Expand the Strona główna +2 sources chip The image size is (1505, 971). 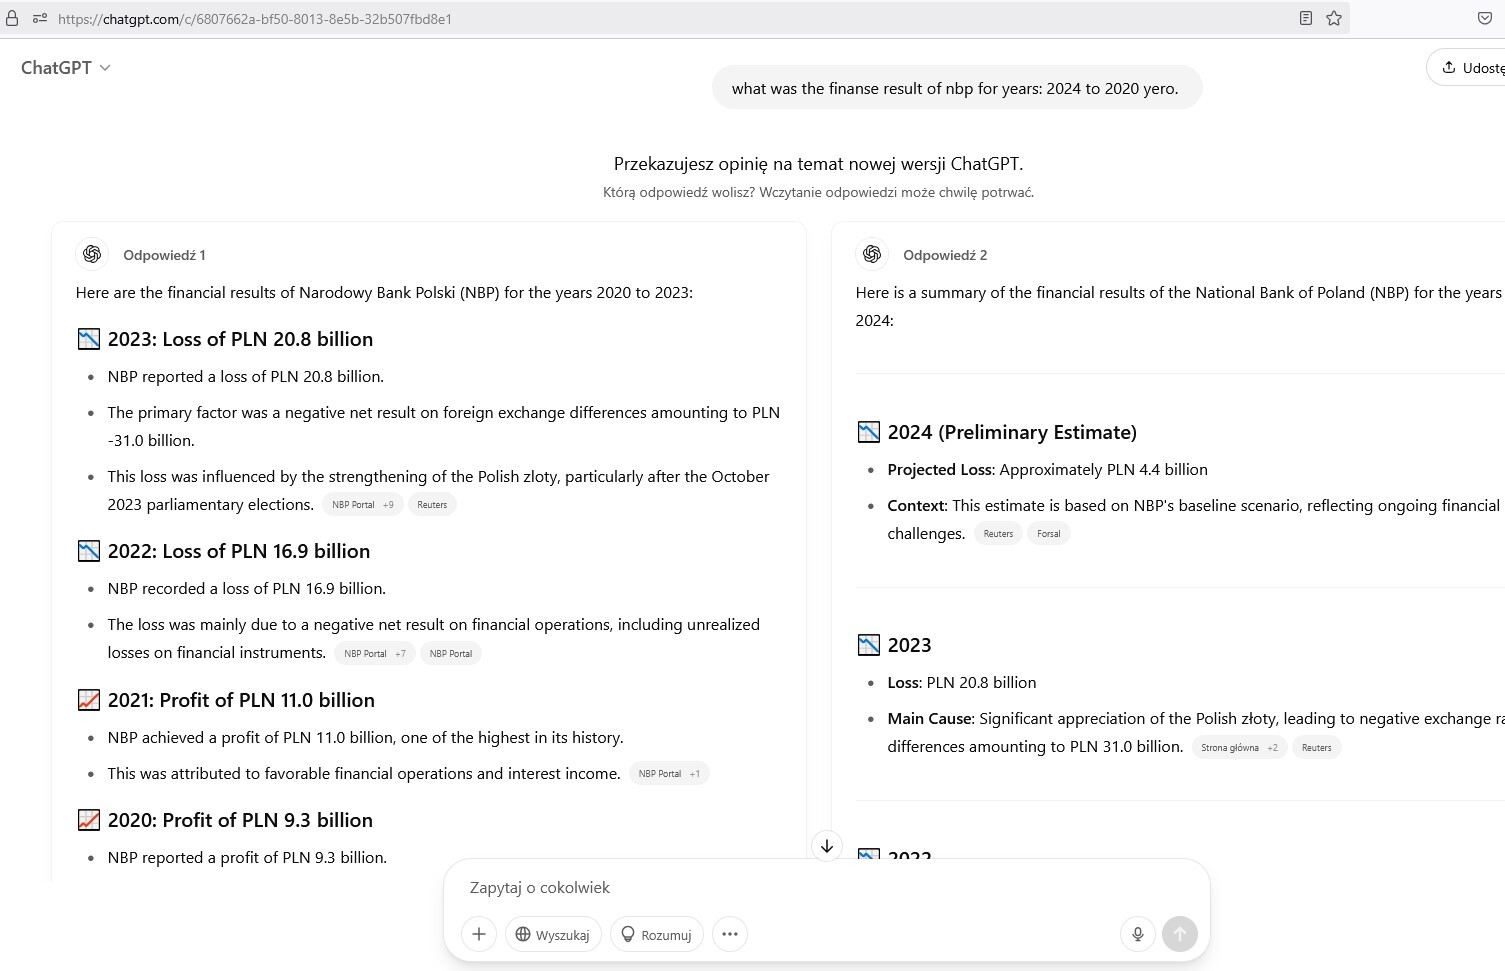(x=1239, y=748)
